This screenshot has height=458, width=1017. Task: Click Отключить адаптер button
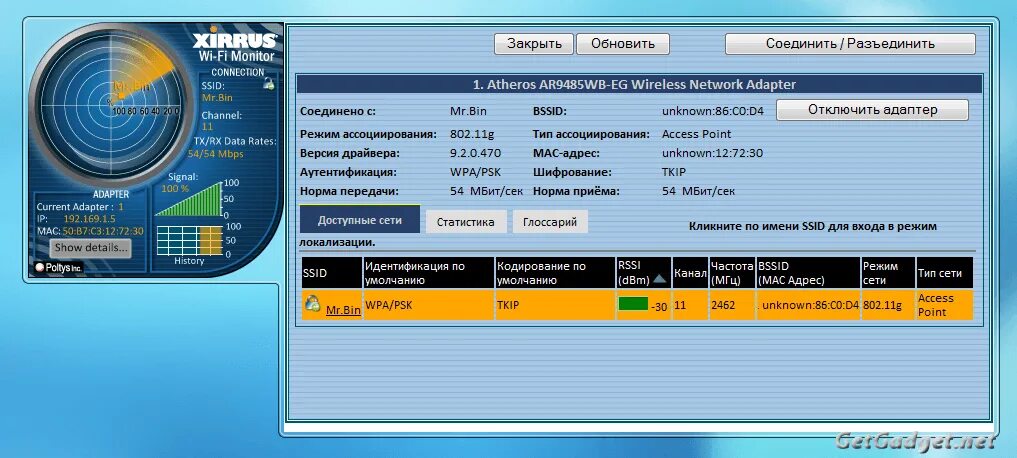(872, 110)
